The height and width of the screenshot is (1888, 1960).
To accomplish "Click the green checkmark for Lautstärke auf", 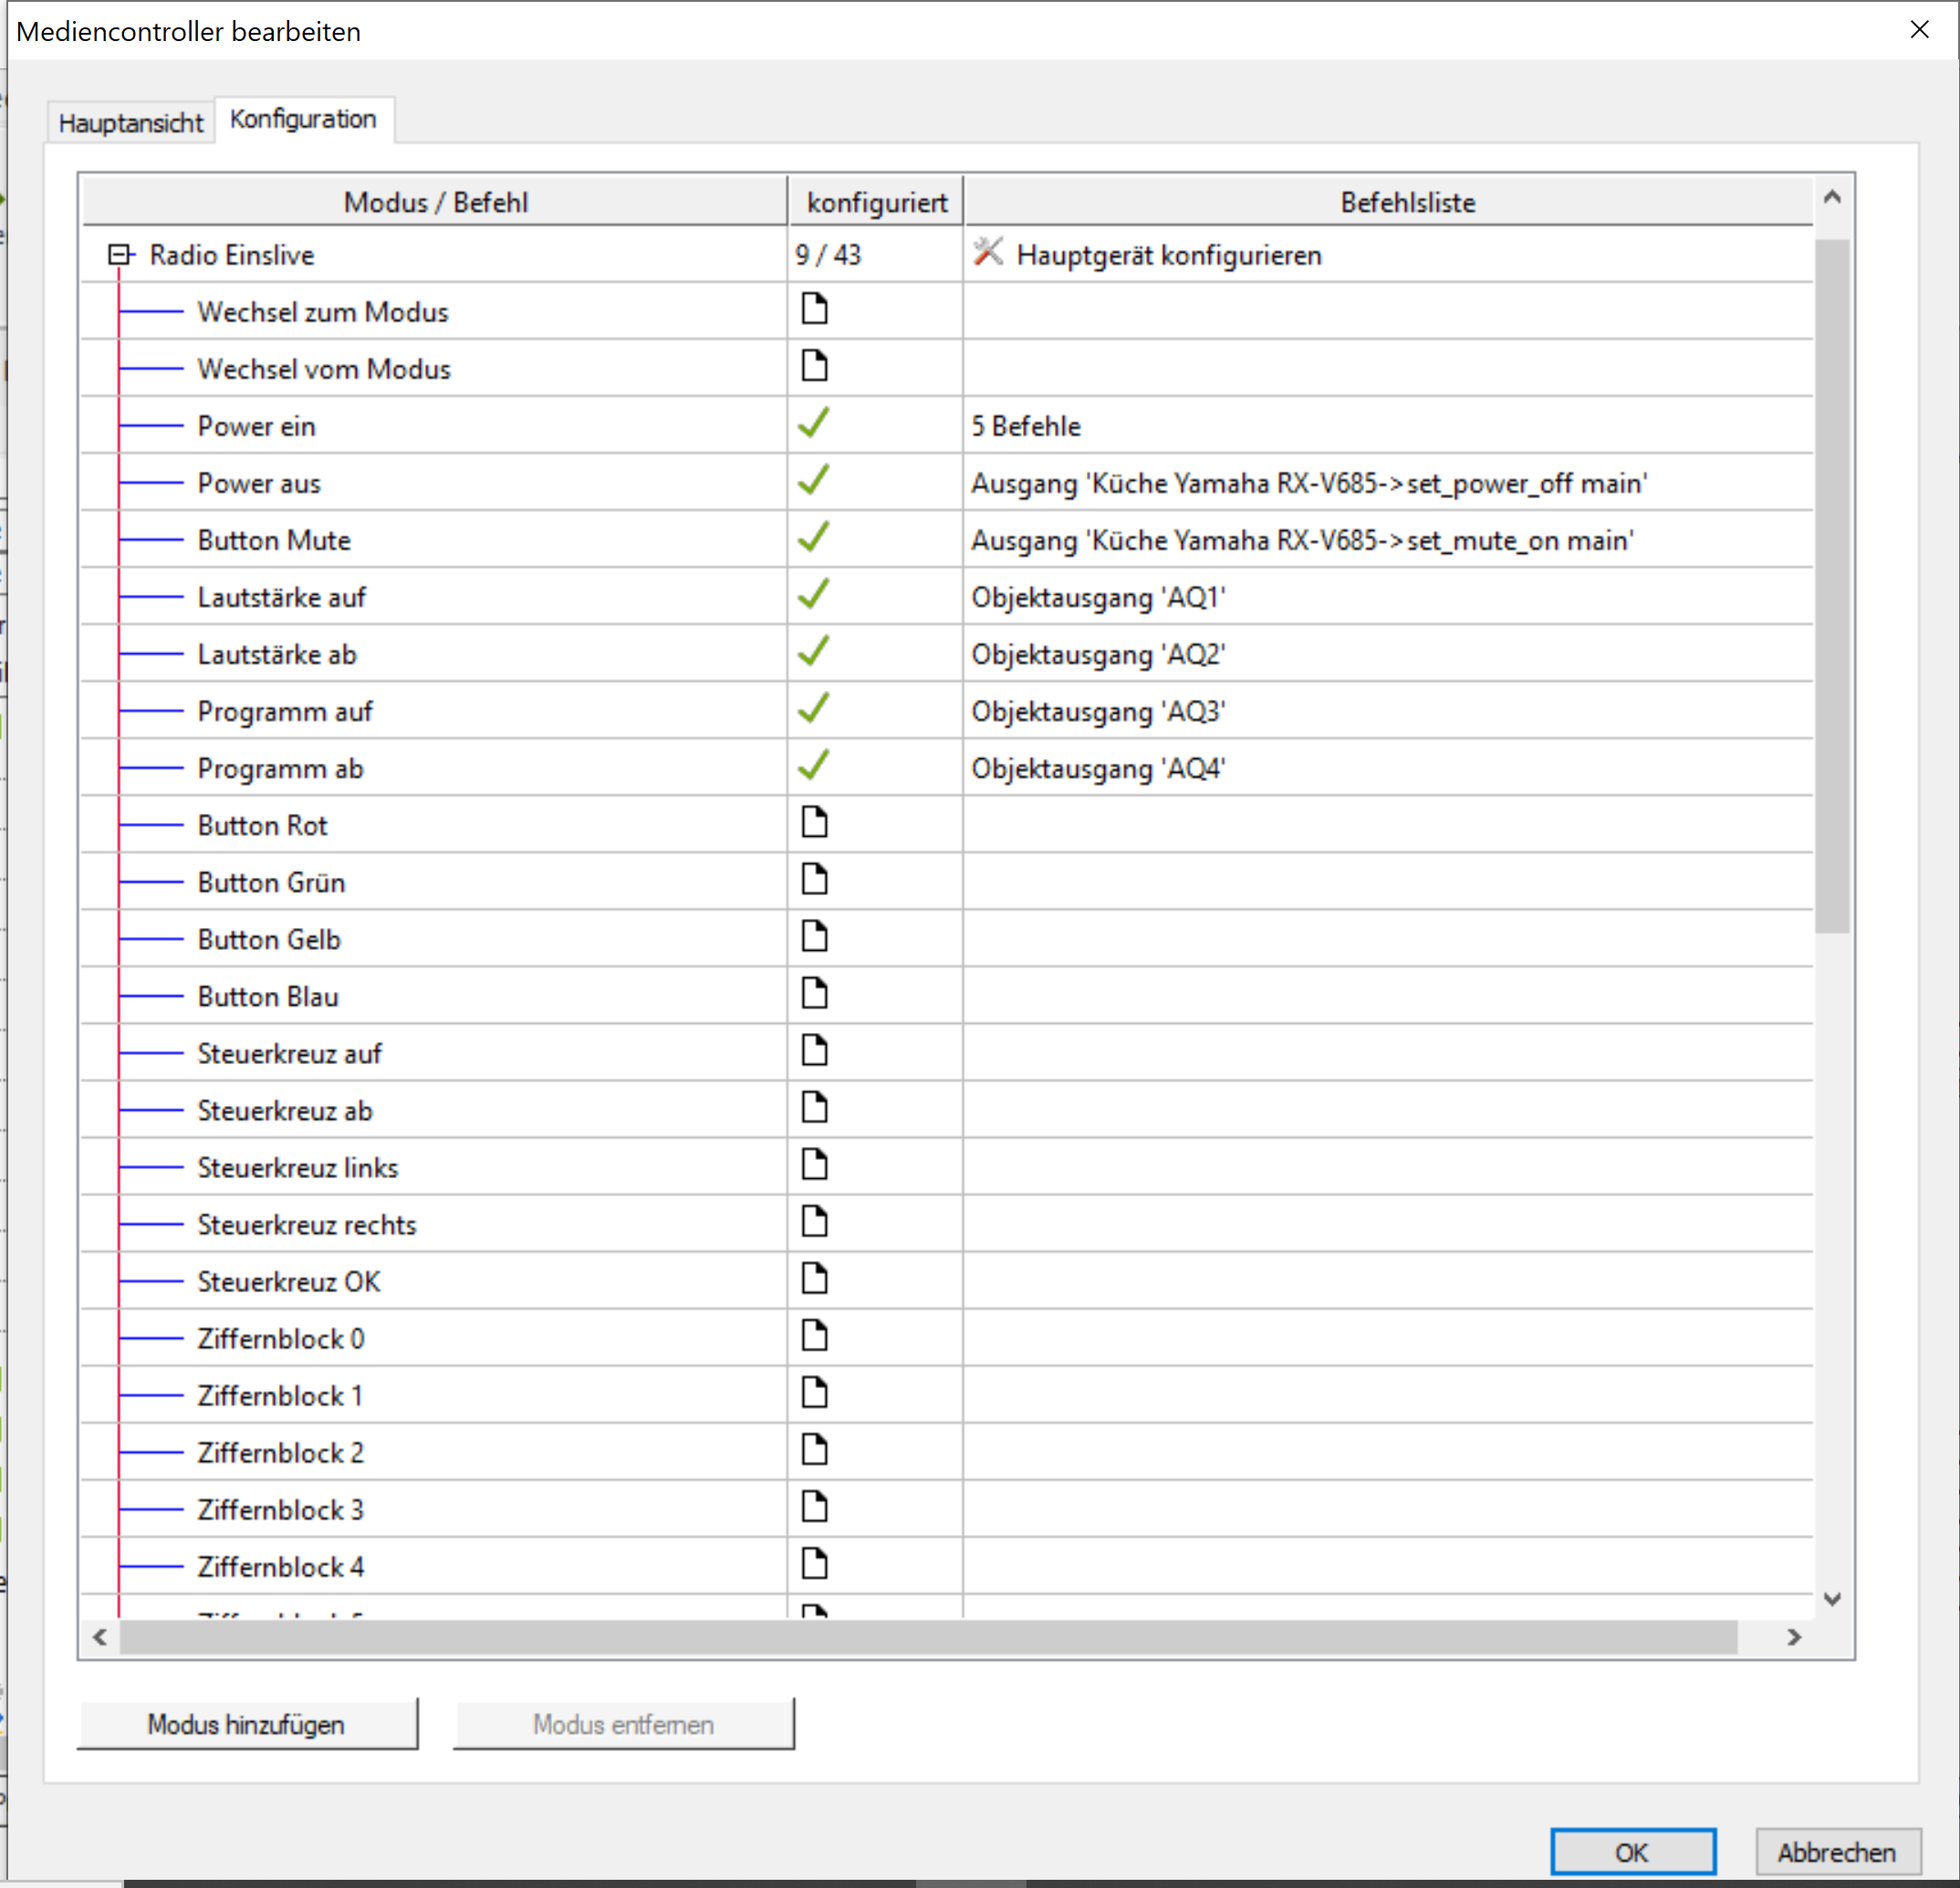I will coord(814,595).
